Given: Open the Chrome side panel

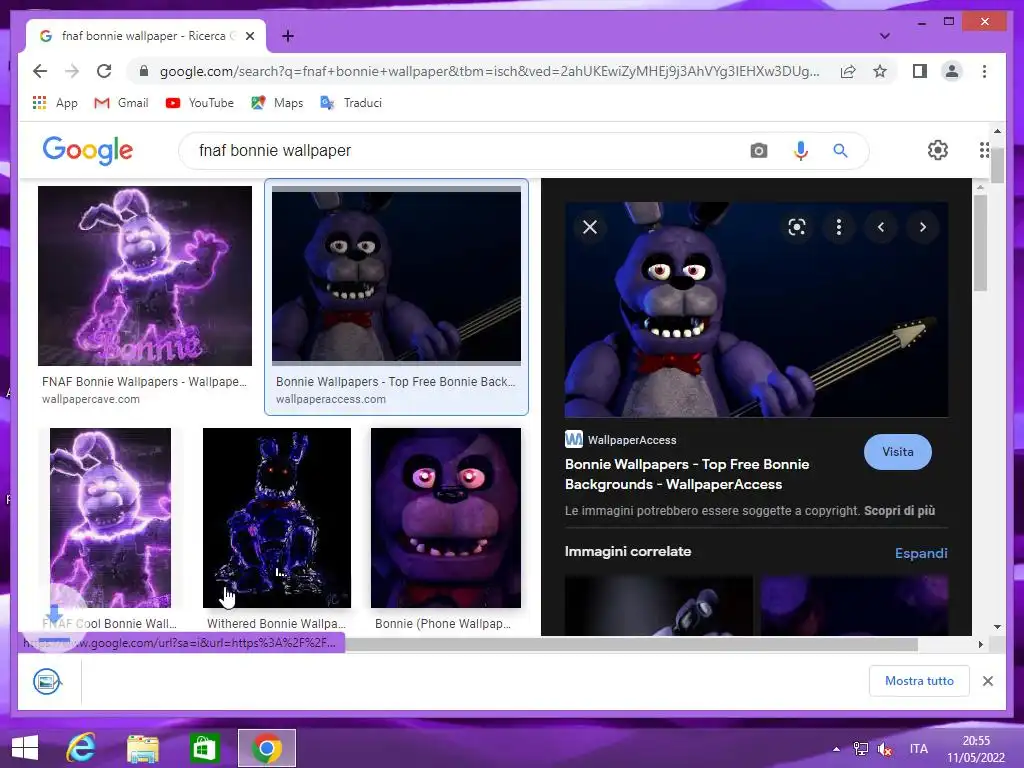Looking at the screenshot, I should pyautogui.click(x=920, y=71).
